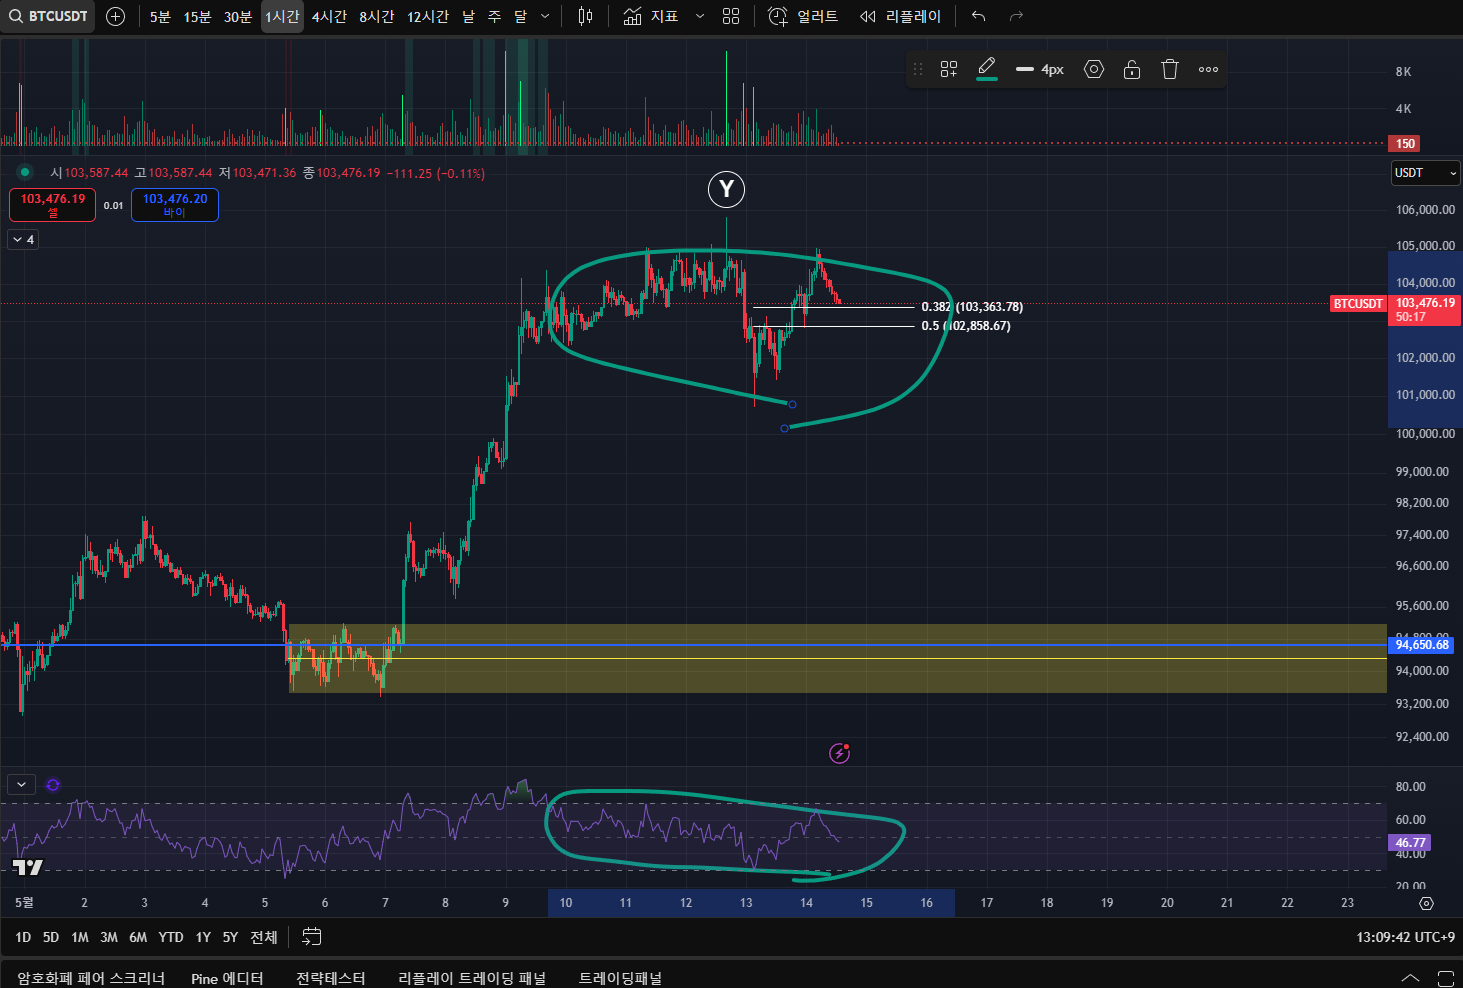Toggle the green symbol status dot
Viewport: 1463px width, 988px height.
tap(25, 172)
